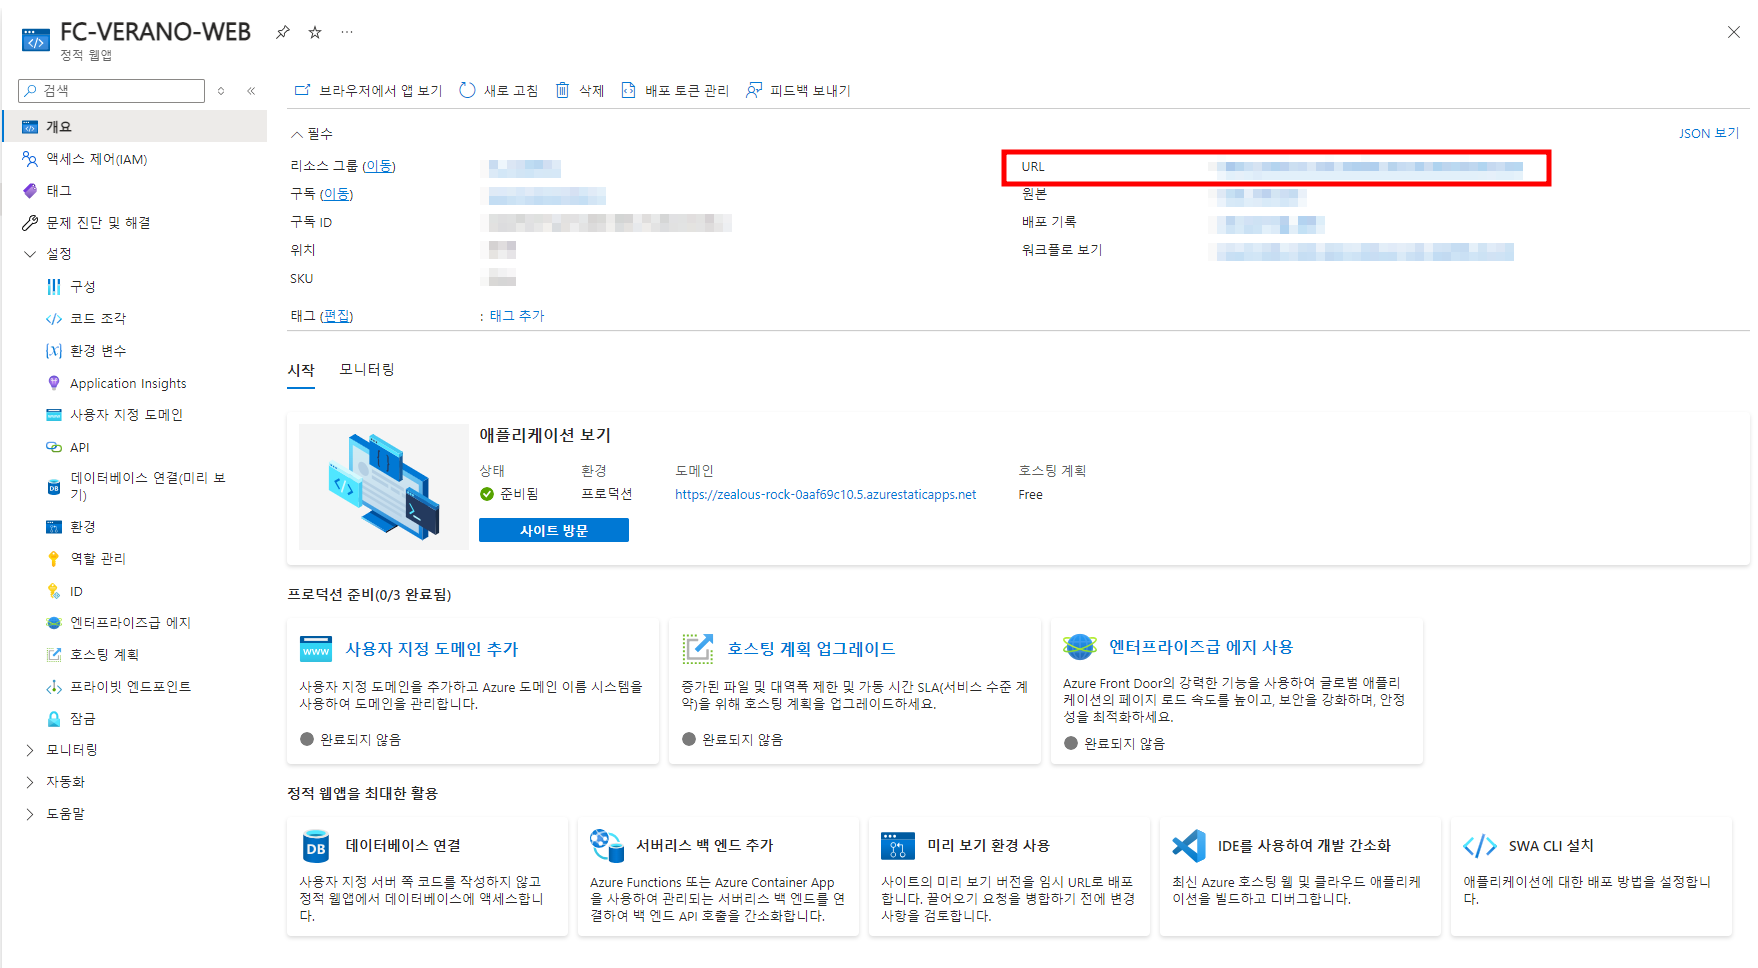Send feedback via 피드백 보내기
The width and height of the screenshot is (1758, 968).
[x=798, y=91]
